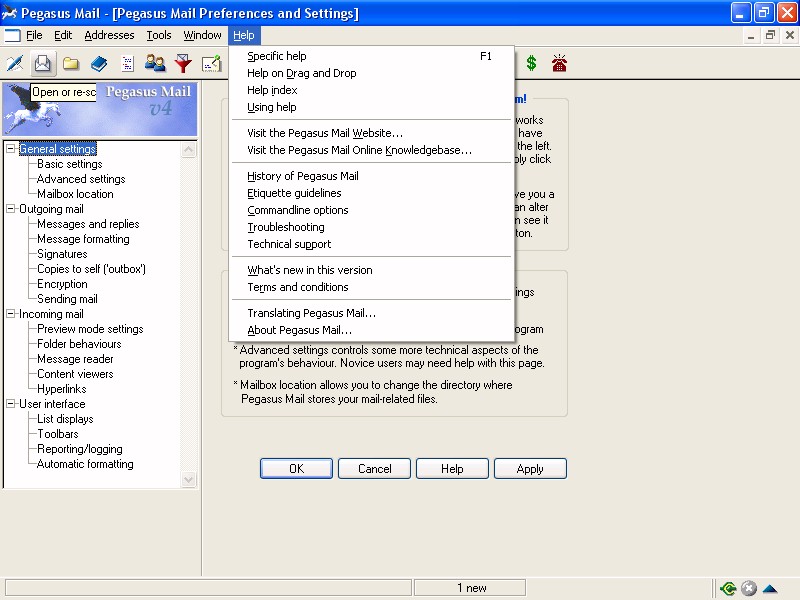Click the open new mail folder envelope icon
800x600 pixels.
click(x=43, y=64)
